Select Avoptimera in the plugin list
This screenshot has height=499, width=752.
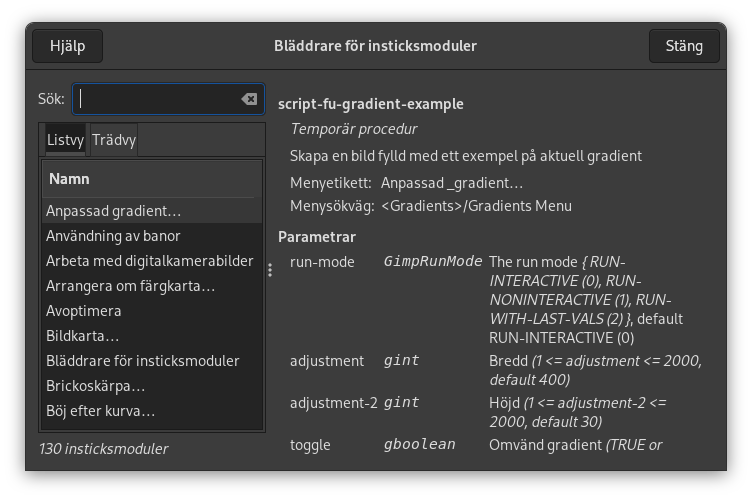pos(83,311)
